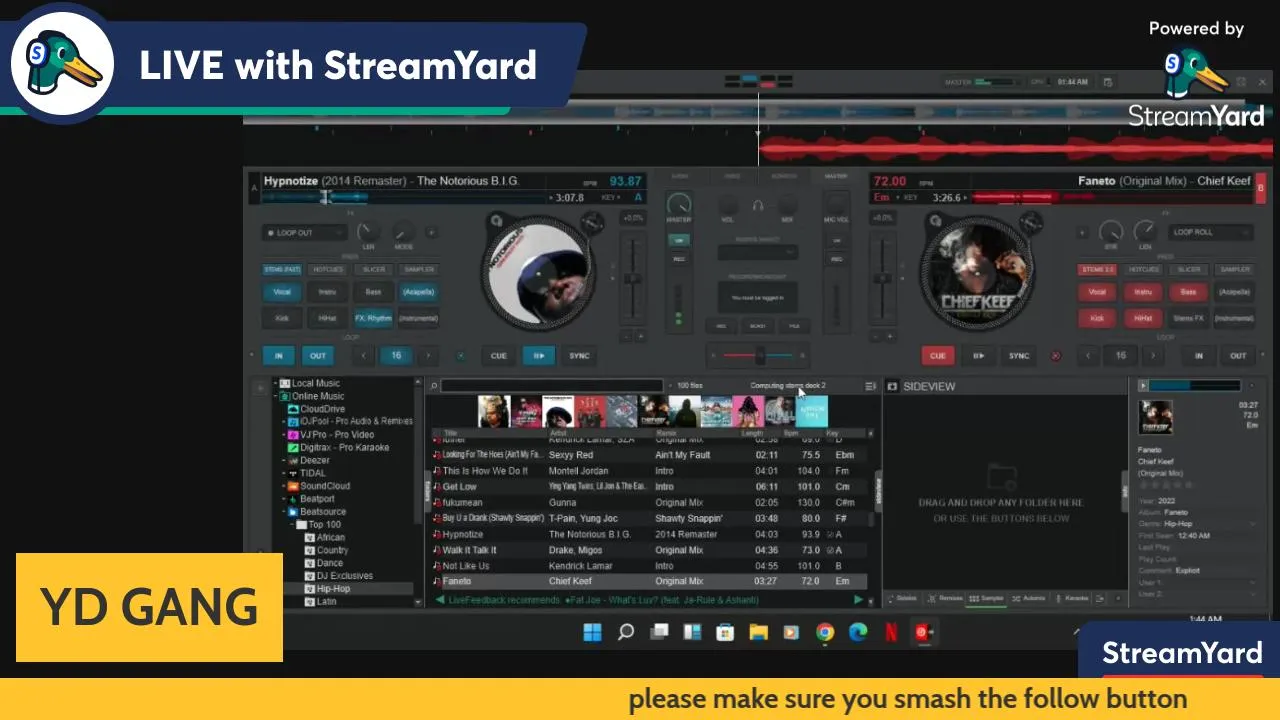Select Sampler pad page on deck B
Viewport: 1280px width, 720px height.
click(1235, 269)
